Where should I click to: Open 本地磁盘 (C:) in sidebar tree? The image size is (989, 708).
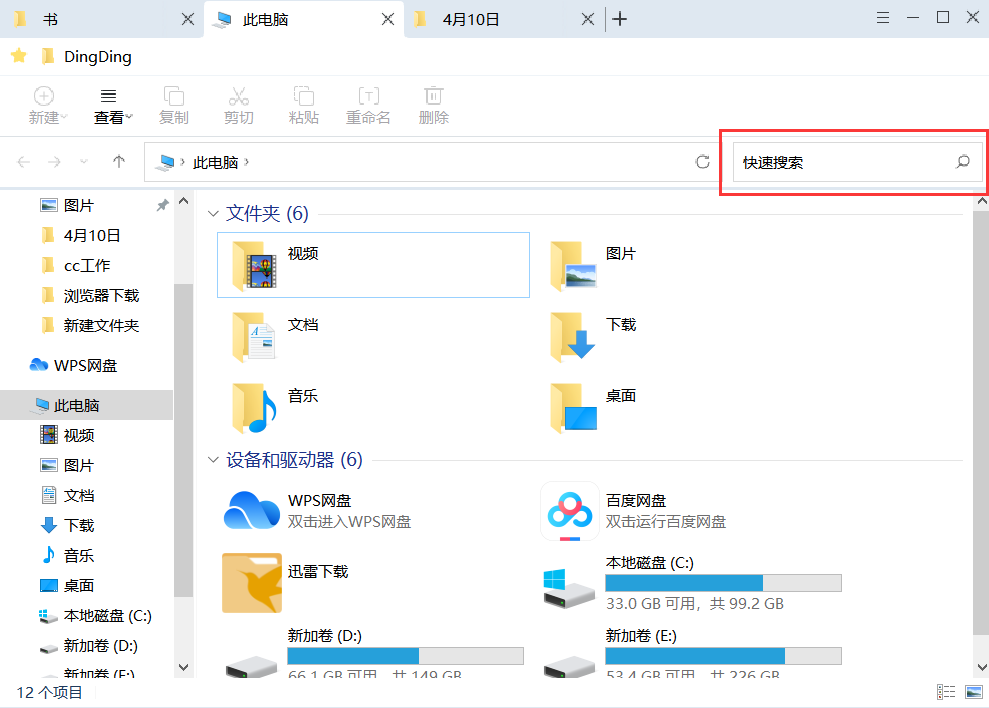tap(95, 616)
